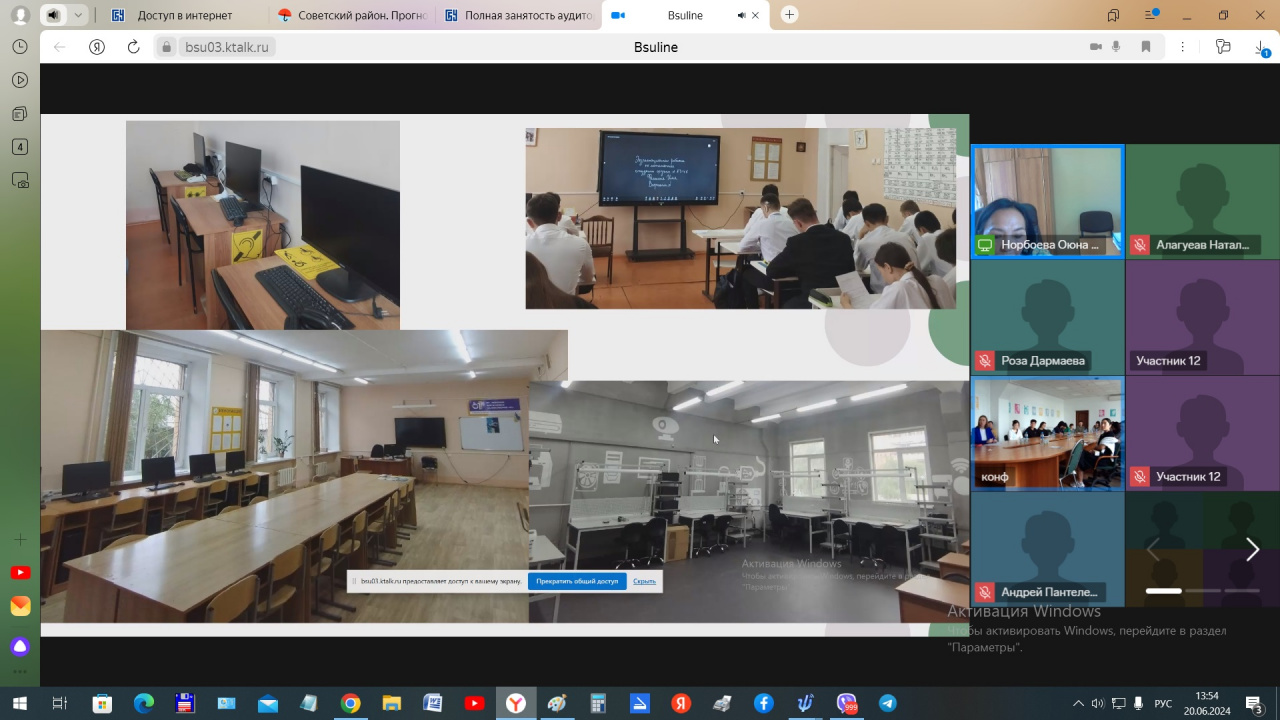Click camera permission icon in address bar
Screen dimensions: 1280x720
coord(1095,47)
